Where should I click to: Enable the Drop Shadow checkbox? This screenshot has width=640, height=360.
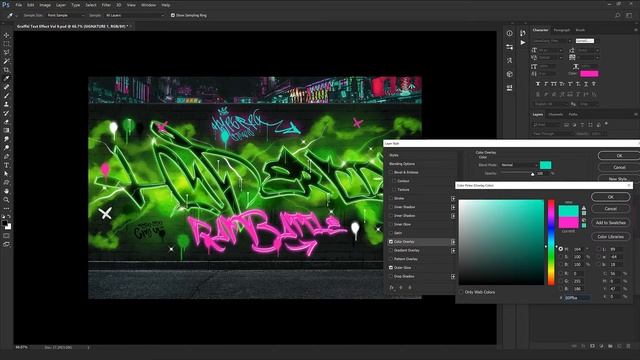click(x=391, y=276)
